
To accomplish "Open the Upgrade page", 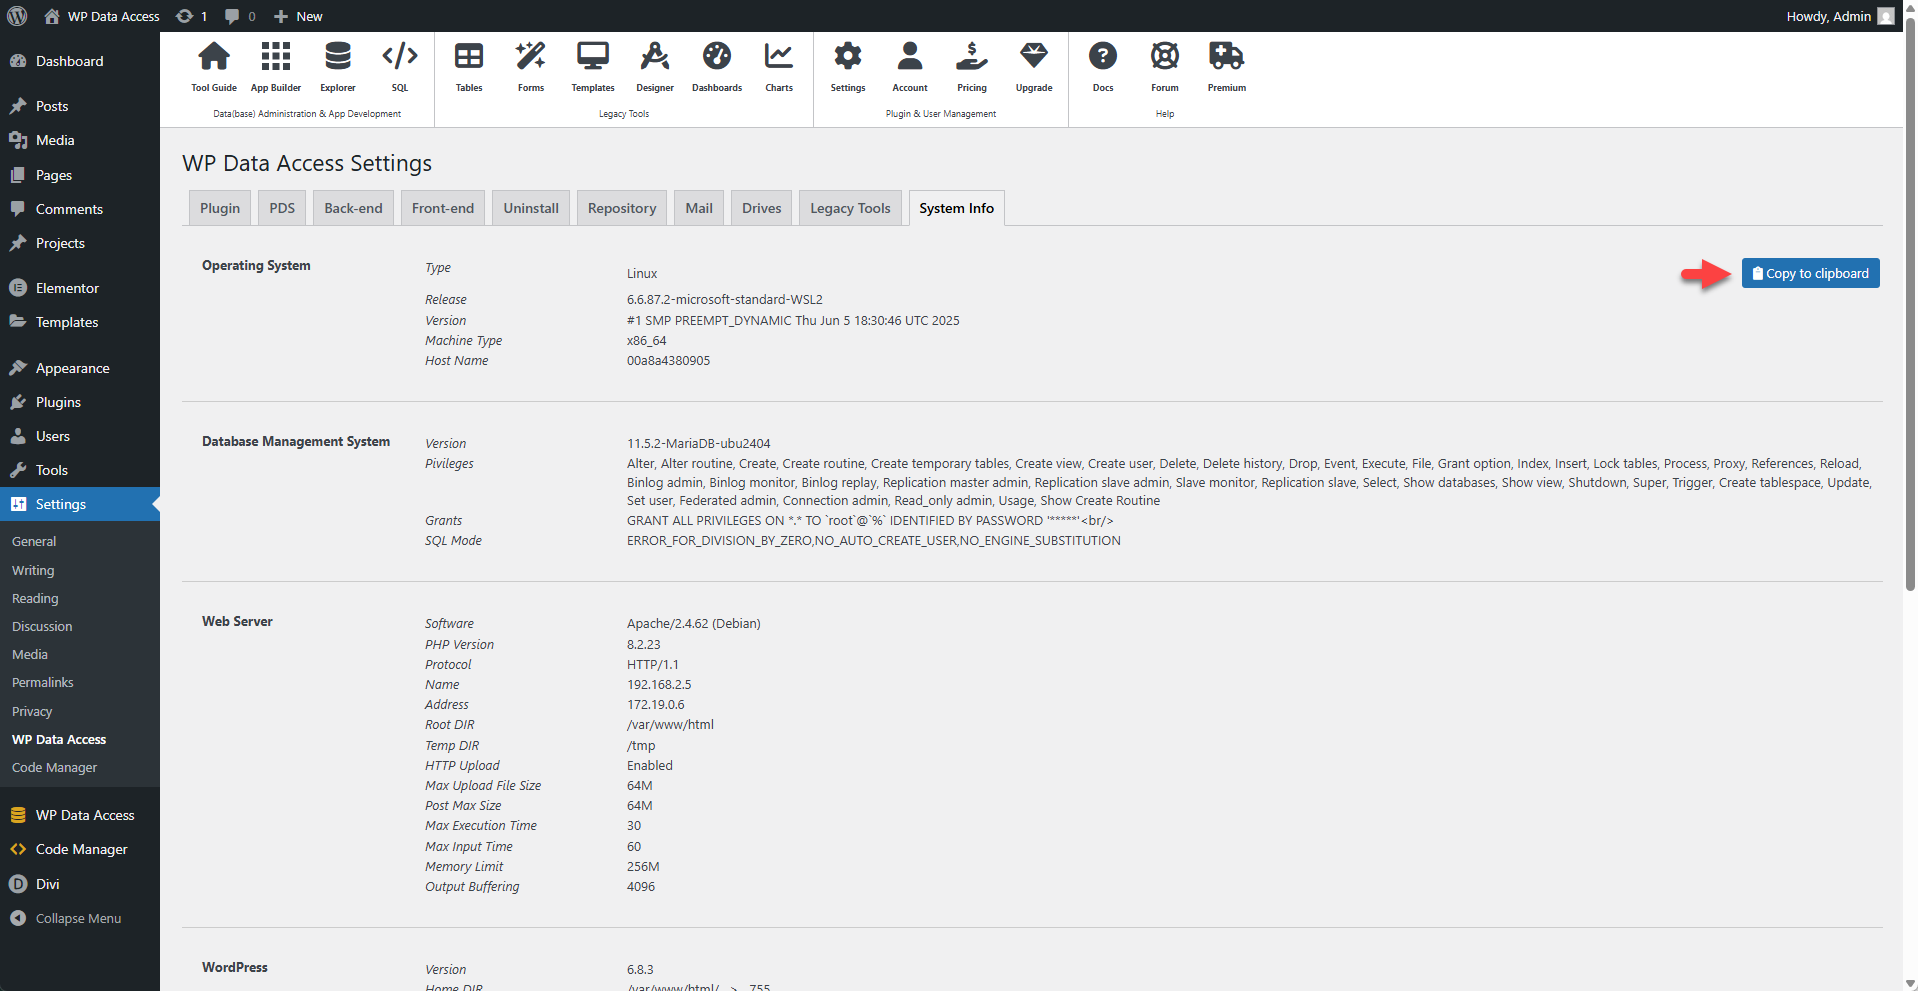I will tap(1033, 65).
